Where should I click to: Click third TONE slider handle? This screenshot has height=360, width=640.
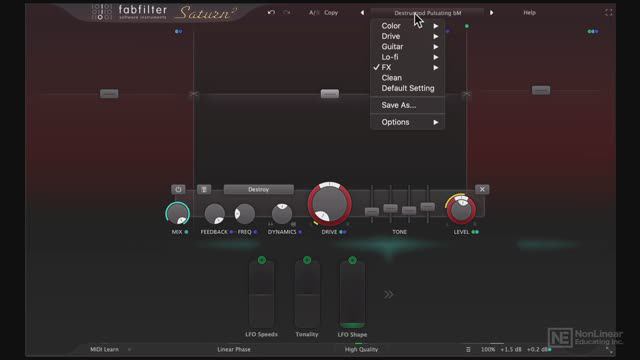pos(409,210)
